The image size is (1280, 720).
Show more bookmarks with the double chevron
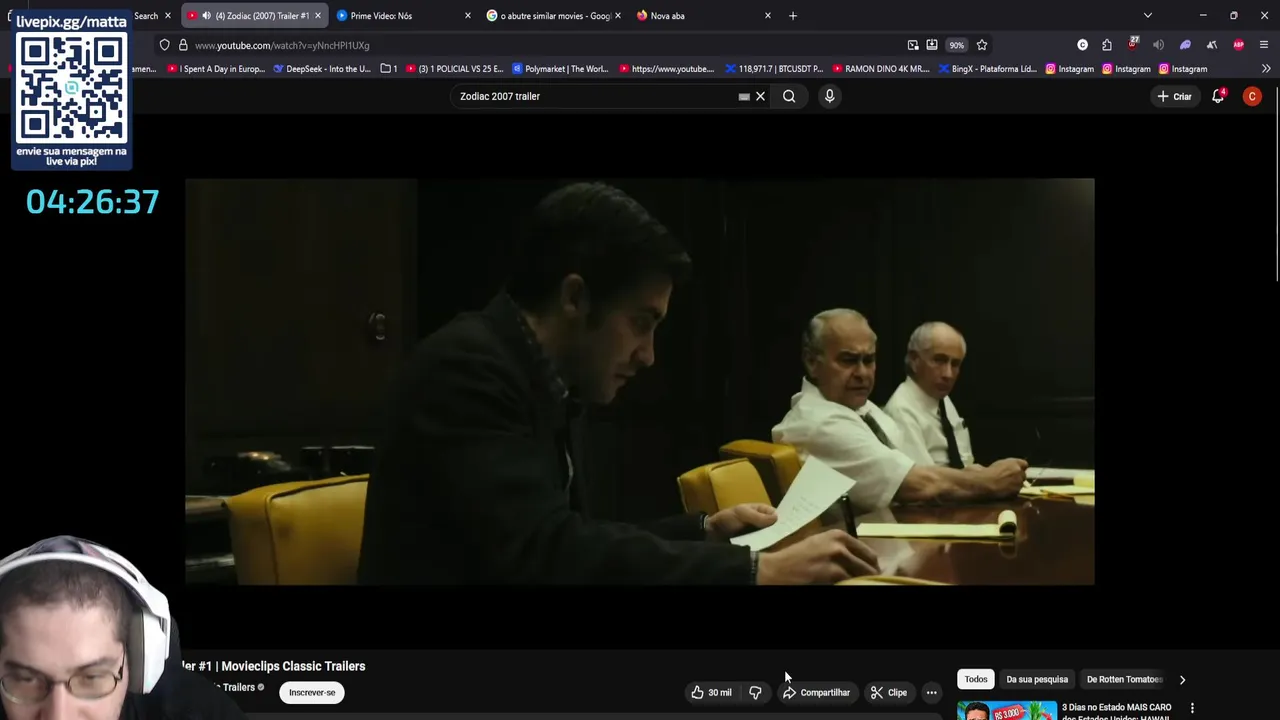(x=1266, y=69)
